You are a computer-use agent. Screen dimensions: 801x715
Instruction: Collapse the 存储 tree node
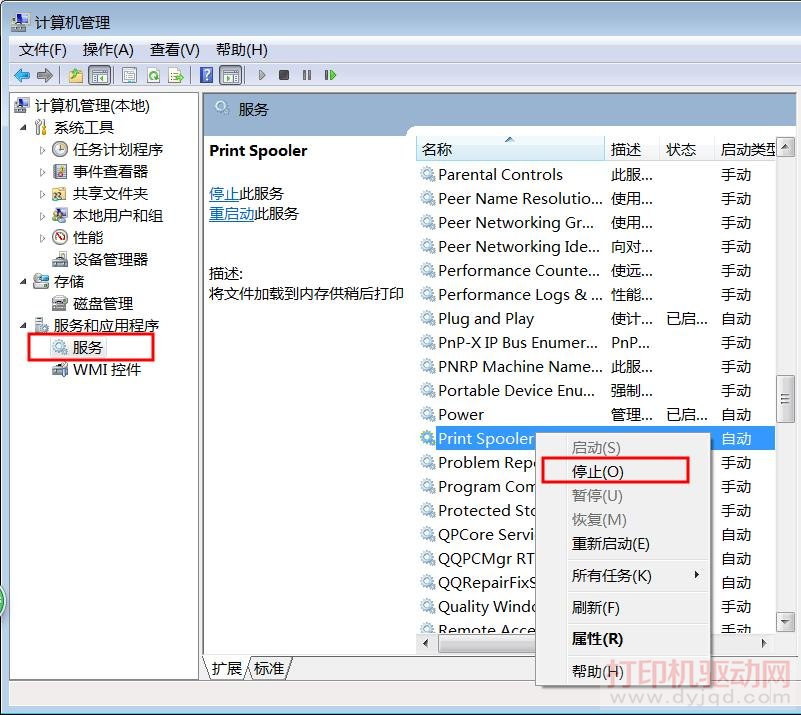tap(23, 281)
